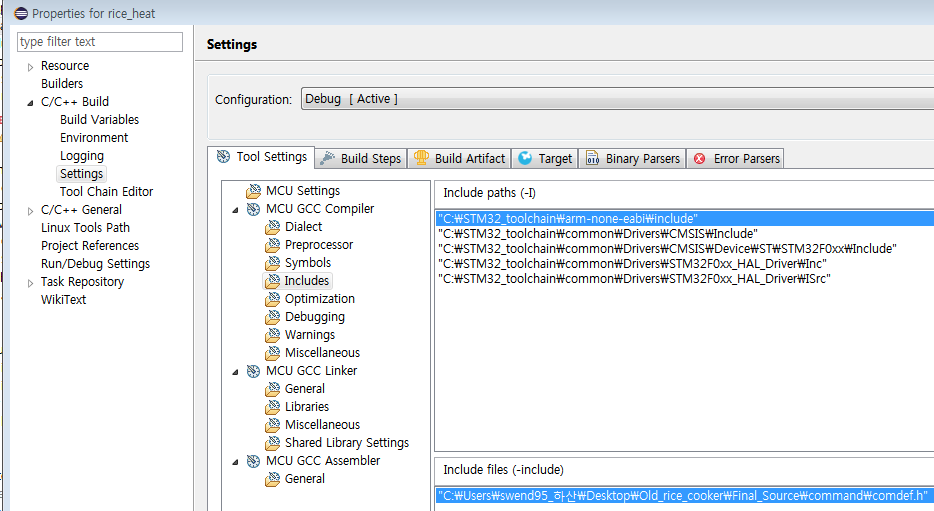Screen dimensions: 934x511
Task: Select the CMSIS\Include include path entry
Action: [597, 233]
